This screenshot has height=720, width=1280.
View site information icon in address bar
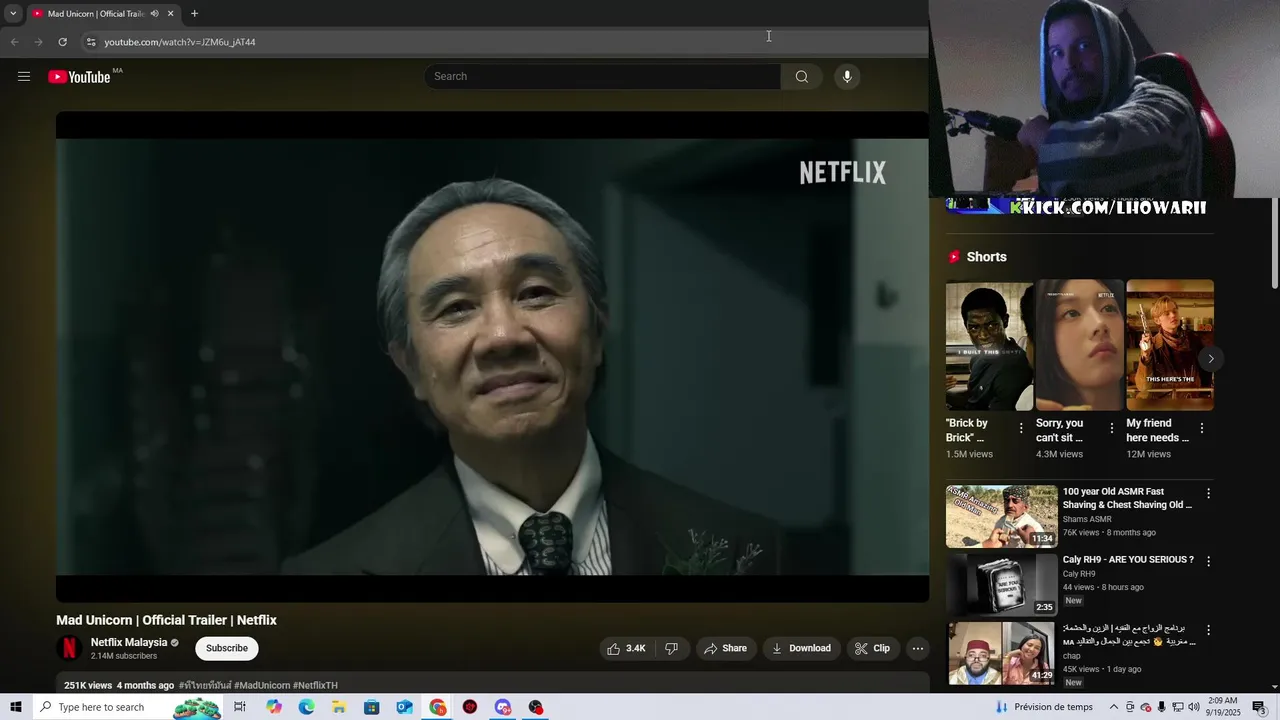click(x=90, y=42)
